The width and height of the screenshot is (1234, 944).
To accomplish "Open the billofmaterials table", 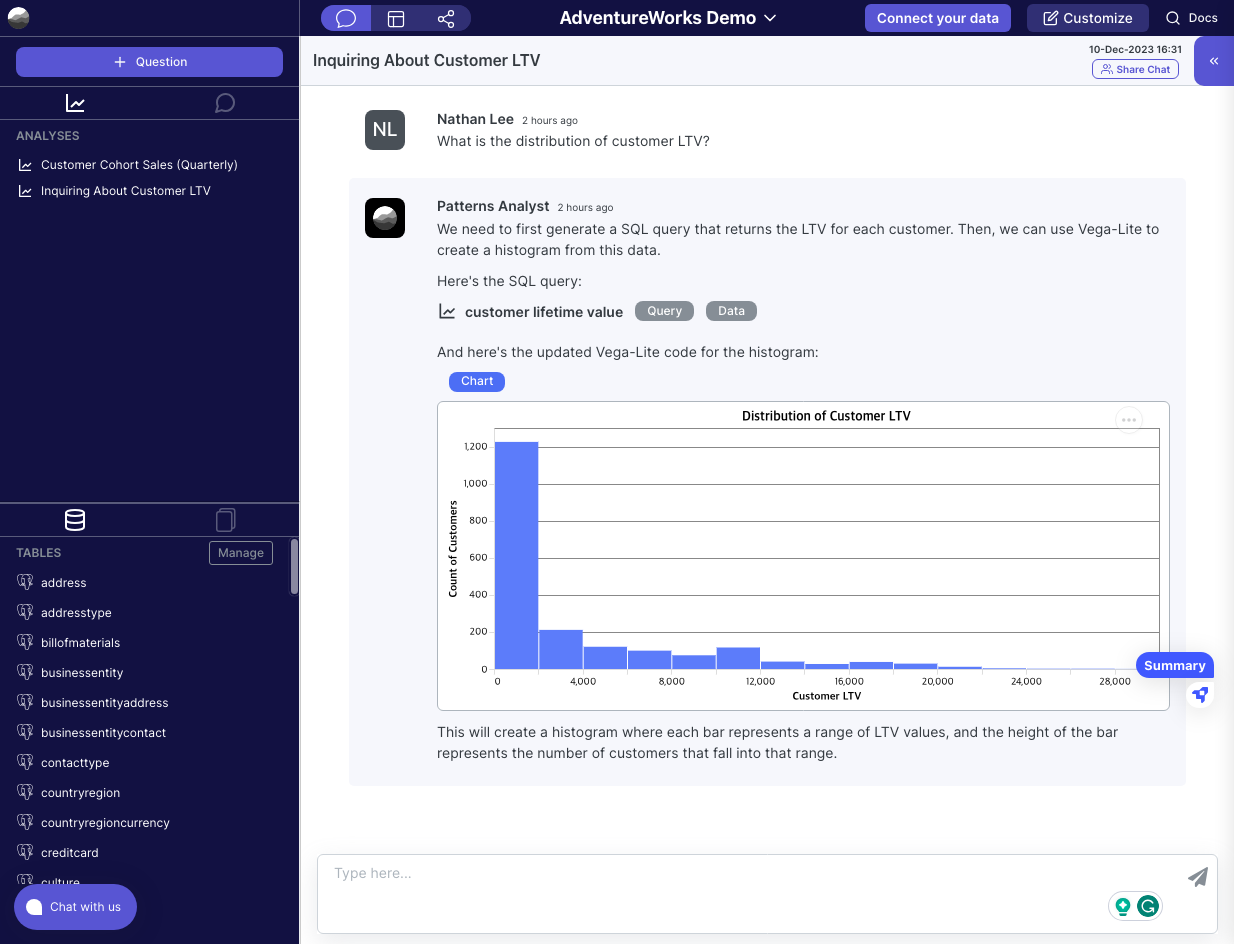I will 80,643.
